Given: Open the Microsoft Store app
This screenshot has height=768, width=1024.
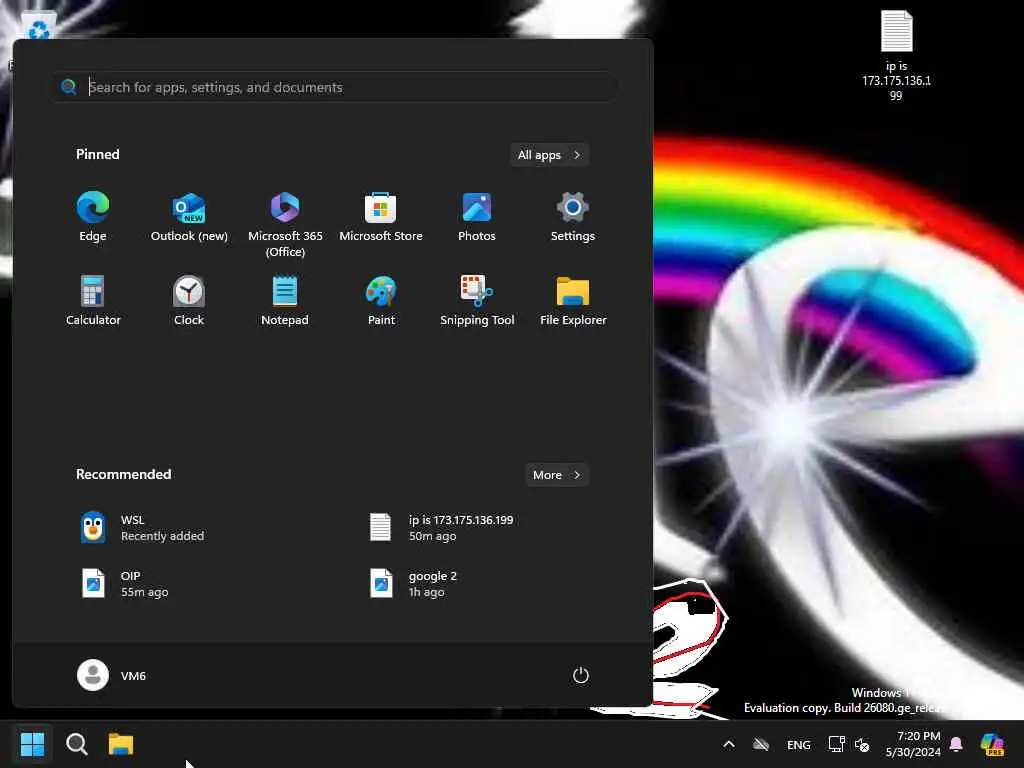Looking at the screenshot, I should [381, 217].
